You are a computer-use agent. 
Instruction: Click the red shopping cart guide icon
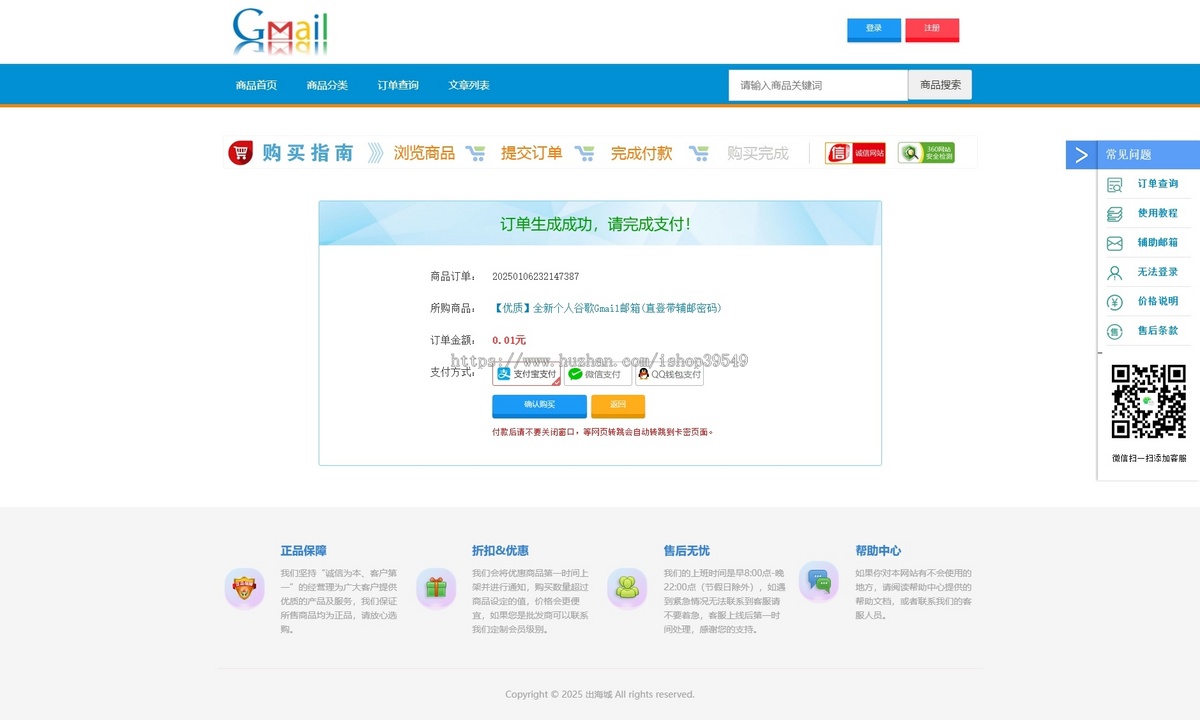point(240,153)
